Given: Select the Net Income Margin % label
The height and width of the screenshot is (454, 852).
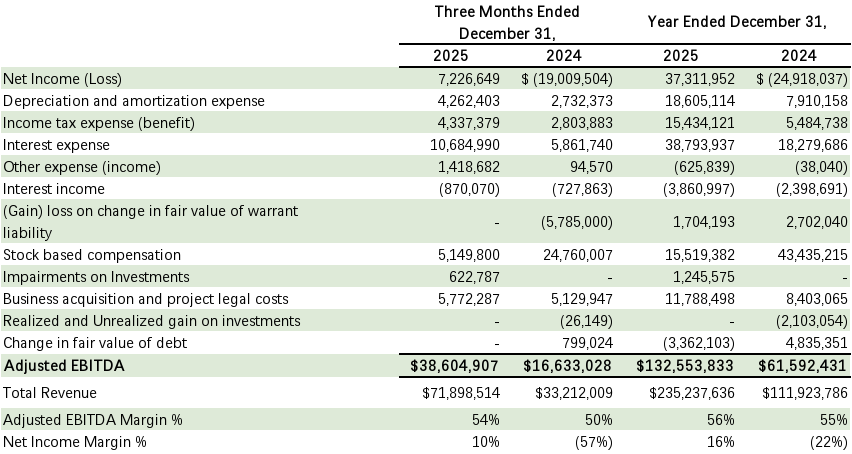Looking at the screenshot, I should (x=74, y=443).
